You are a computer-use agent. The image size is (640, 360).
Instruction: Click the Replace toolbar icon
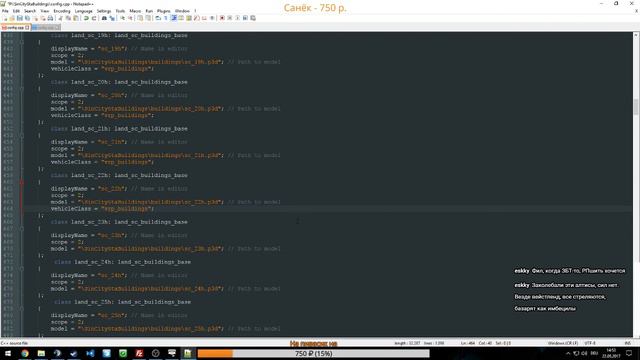point(112,18)
